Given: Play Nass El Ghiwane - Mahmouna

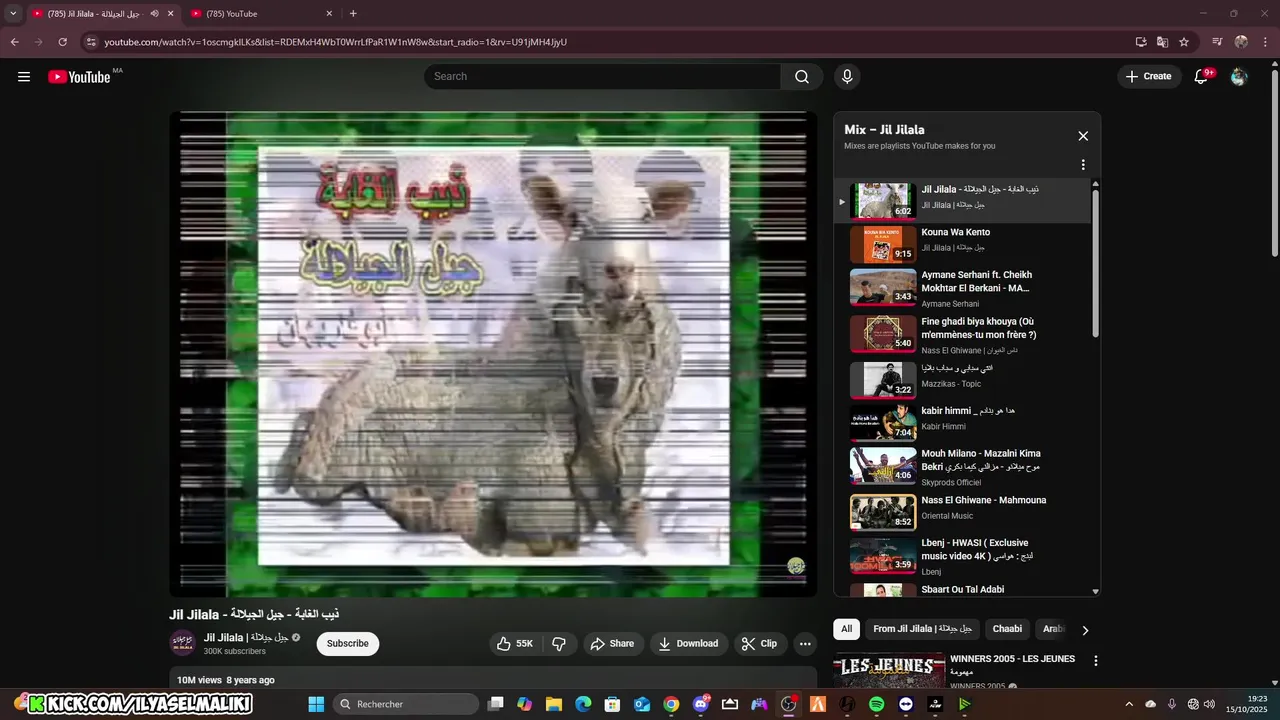Looking at the screenshot, I should pos(962,512).
